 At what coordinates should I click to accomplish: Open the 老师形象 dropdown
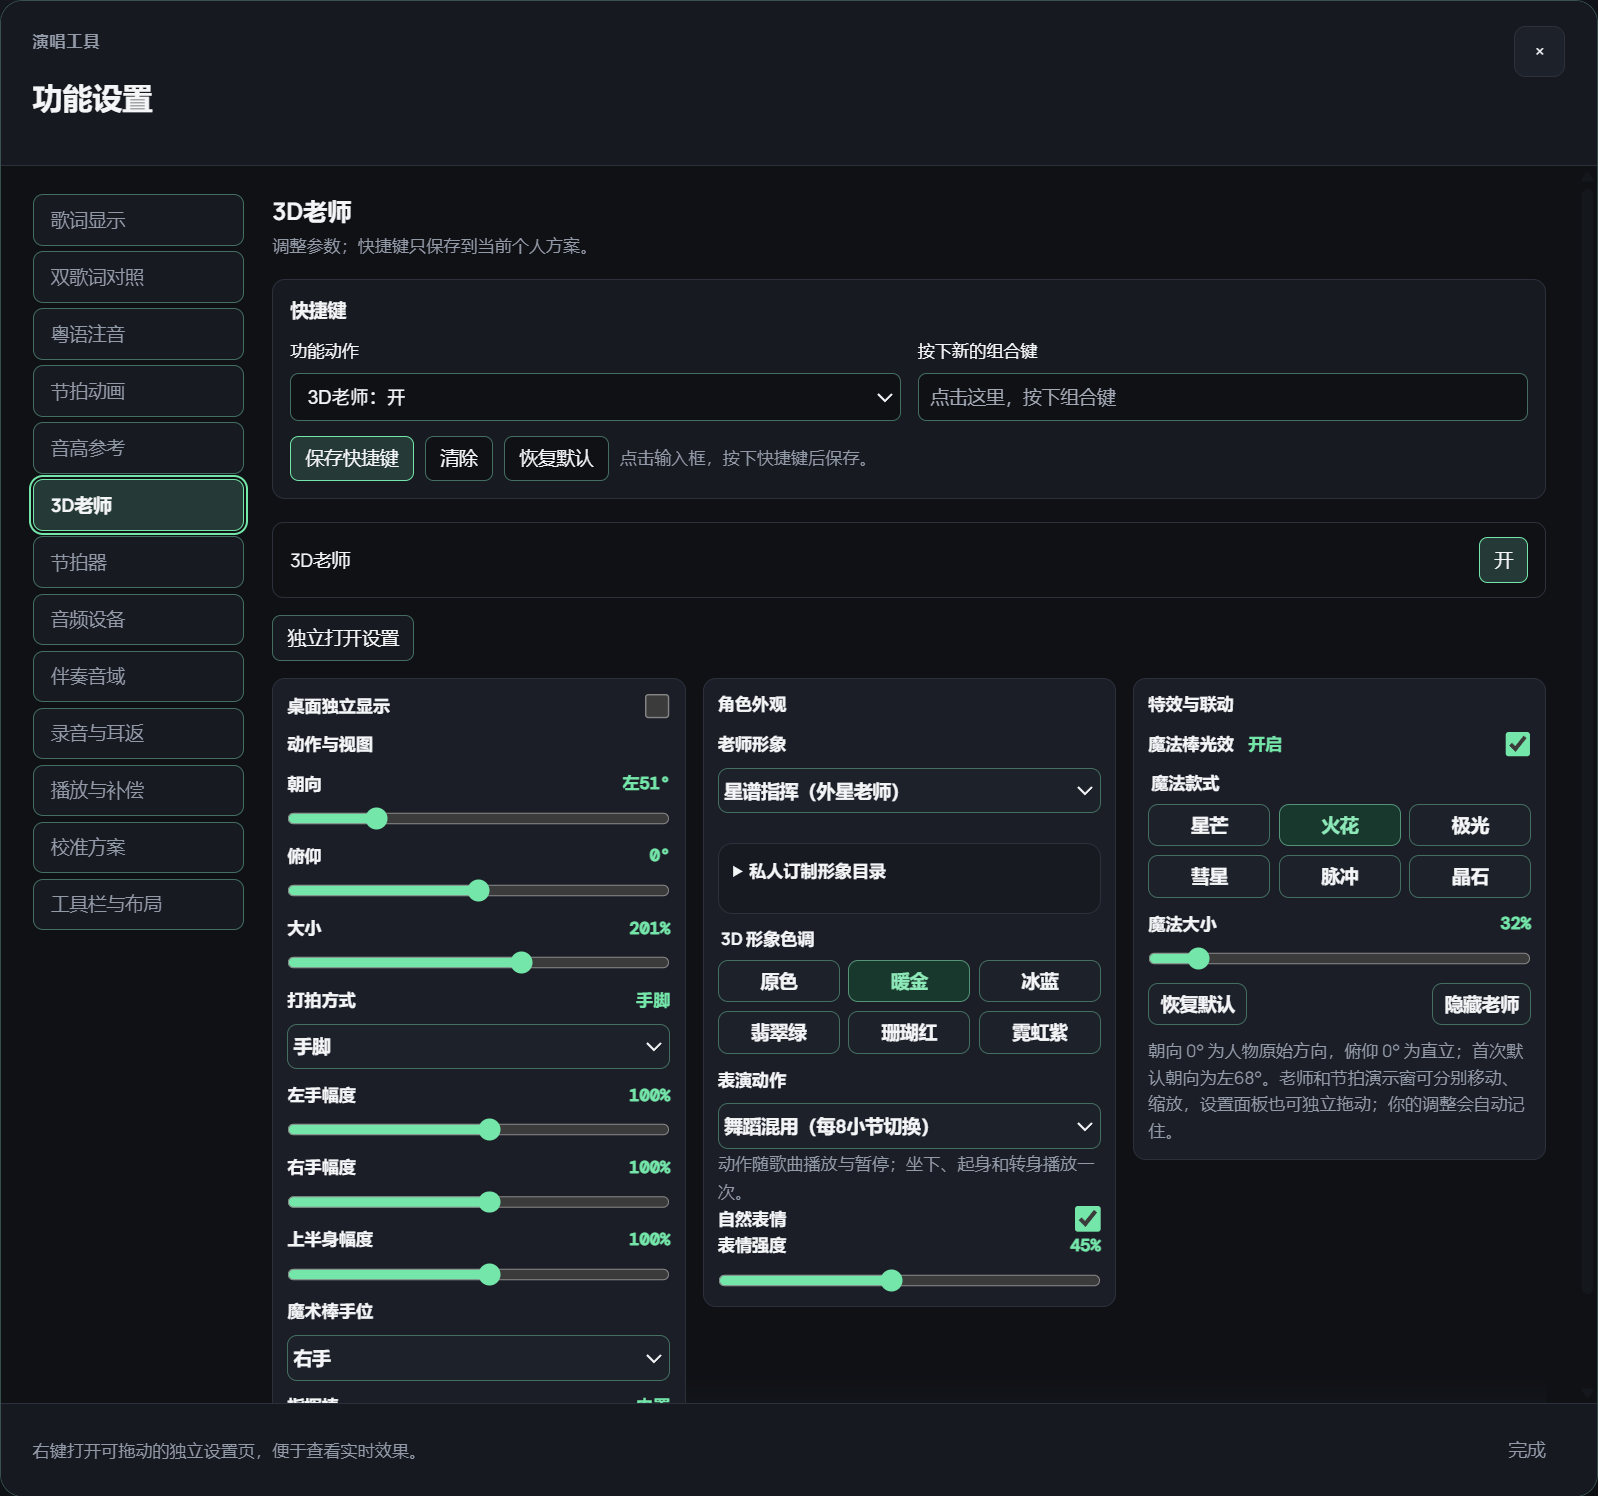point(909,791)
